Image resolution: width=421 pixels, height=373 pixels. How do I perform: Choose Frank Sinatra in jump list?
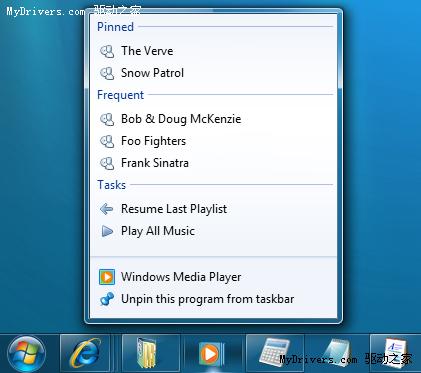(x=213, y=163)
